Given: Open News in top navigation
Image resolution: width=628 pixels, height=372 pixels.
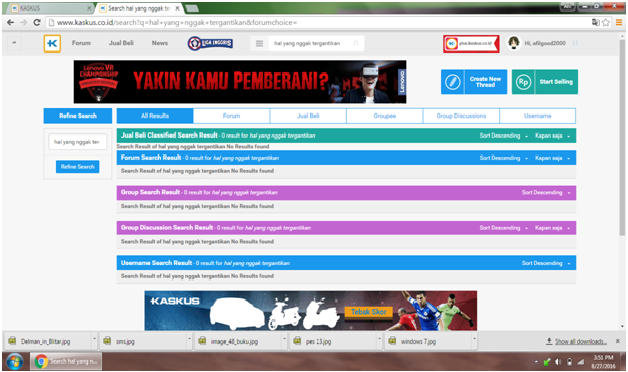Looking at the screenshot, I should [x=160, y=43].
